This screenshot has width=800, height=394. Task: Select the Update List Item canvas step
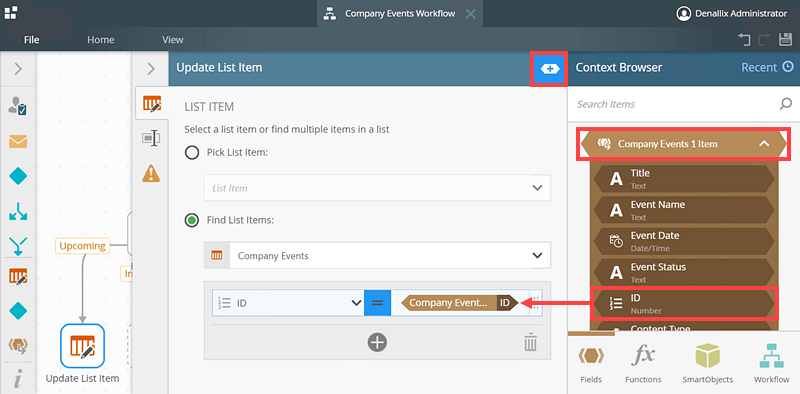82,346
